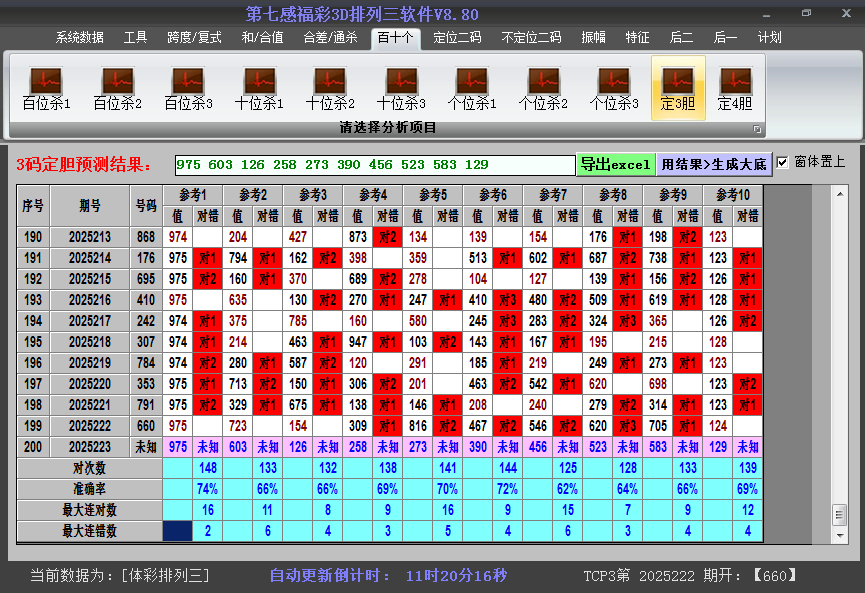The width and height of the screenshot is (865, 593).
Task: Choose the 十位杀1 icon
Action: (x=259, y=88)
